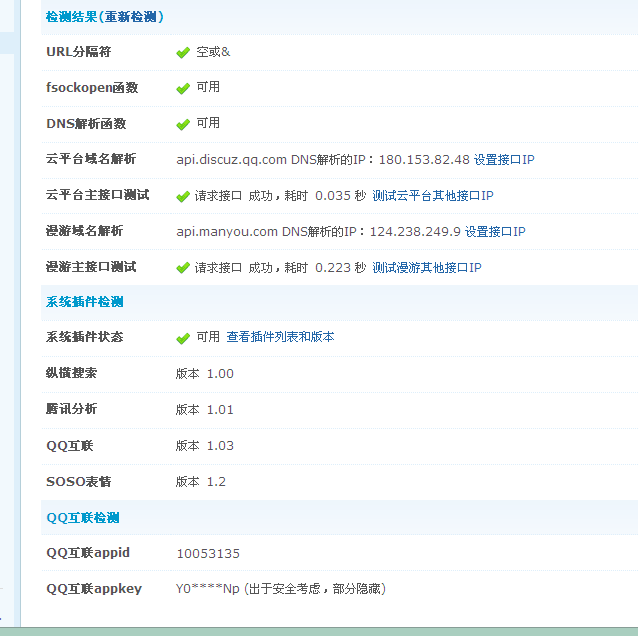Click the 漫游域名解析 row label

click(x=84, y=231)
